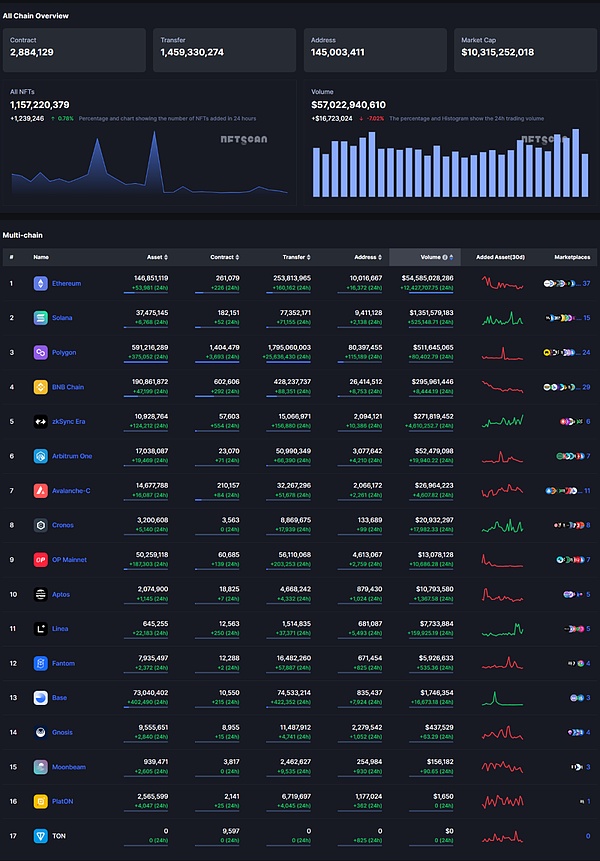Click the Avalanche-C logo icon

[41, 491]
